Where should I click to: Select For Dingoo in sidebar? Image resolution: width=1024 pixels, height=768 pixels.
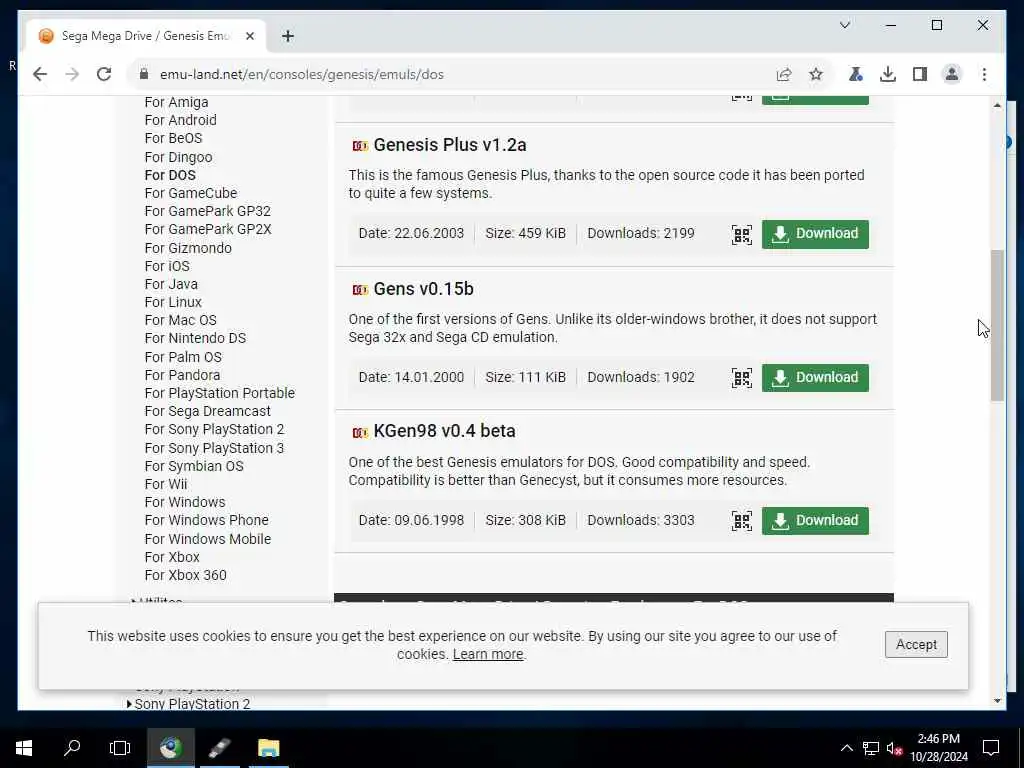[178, 157]
